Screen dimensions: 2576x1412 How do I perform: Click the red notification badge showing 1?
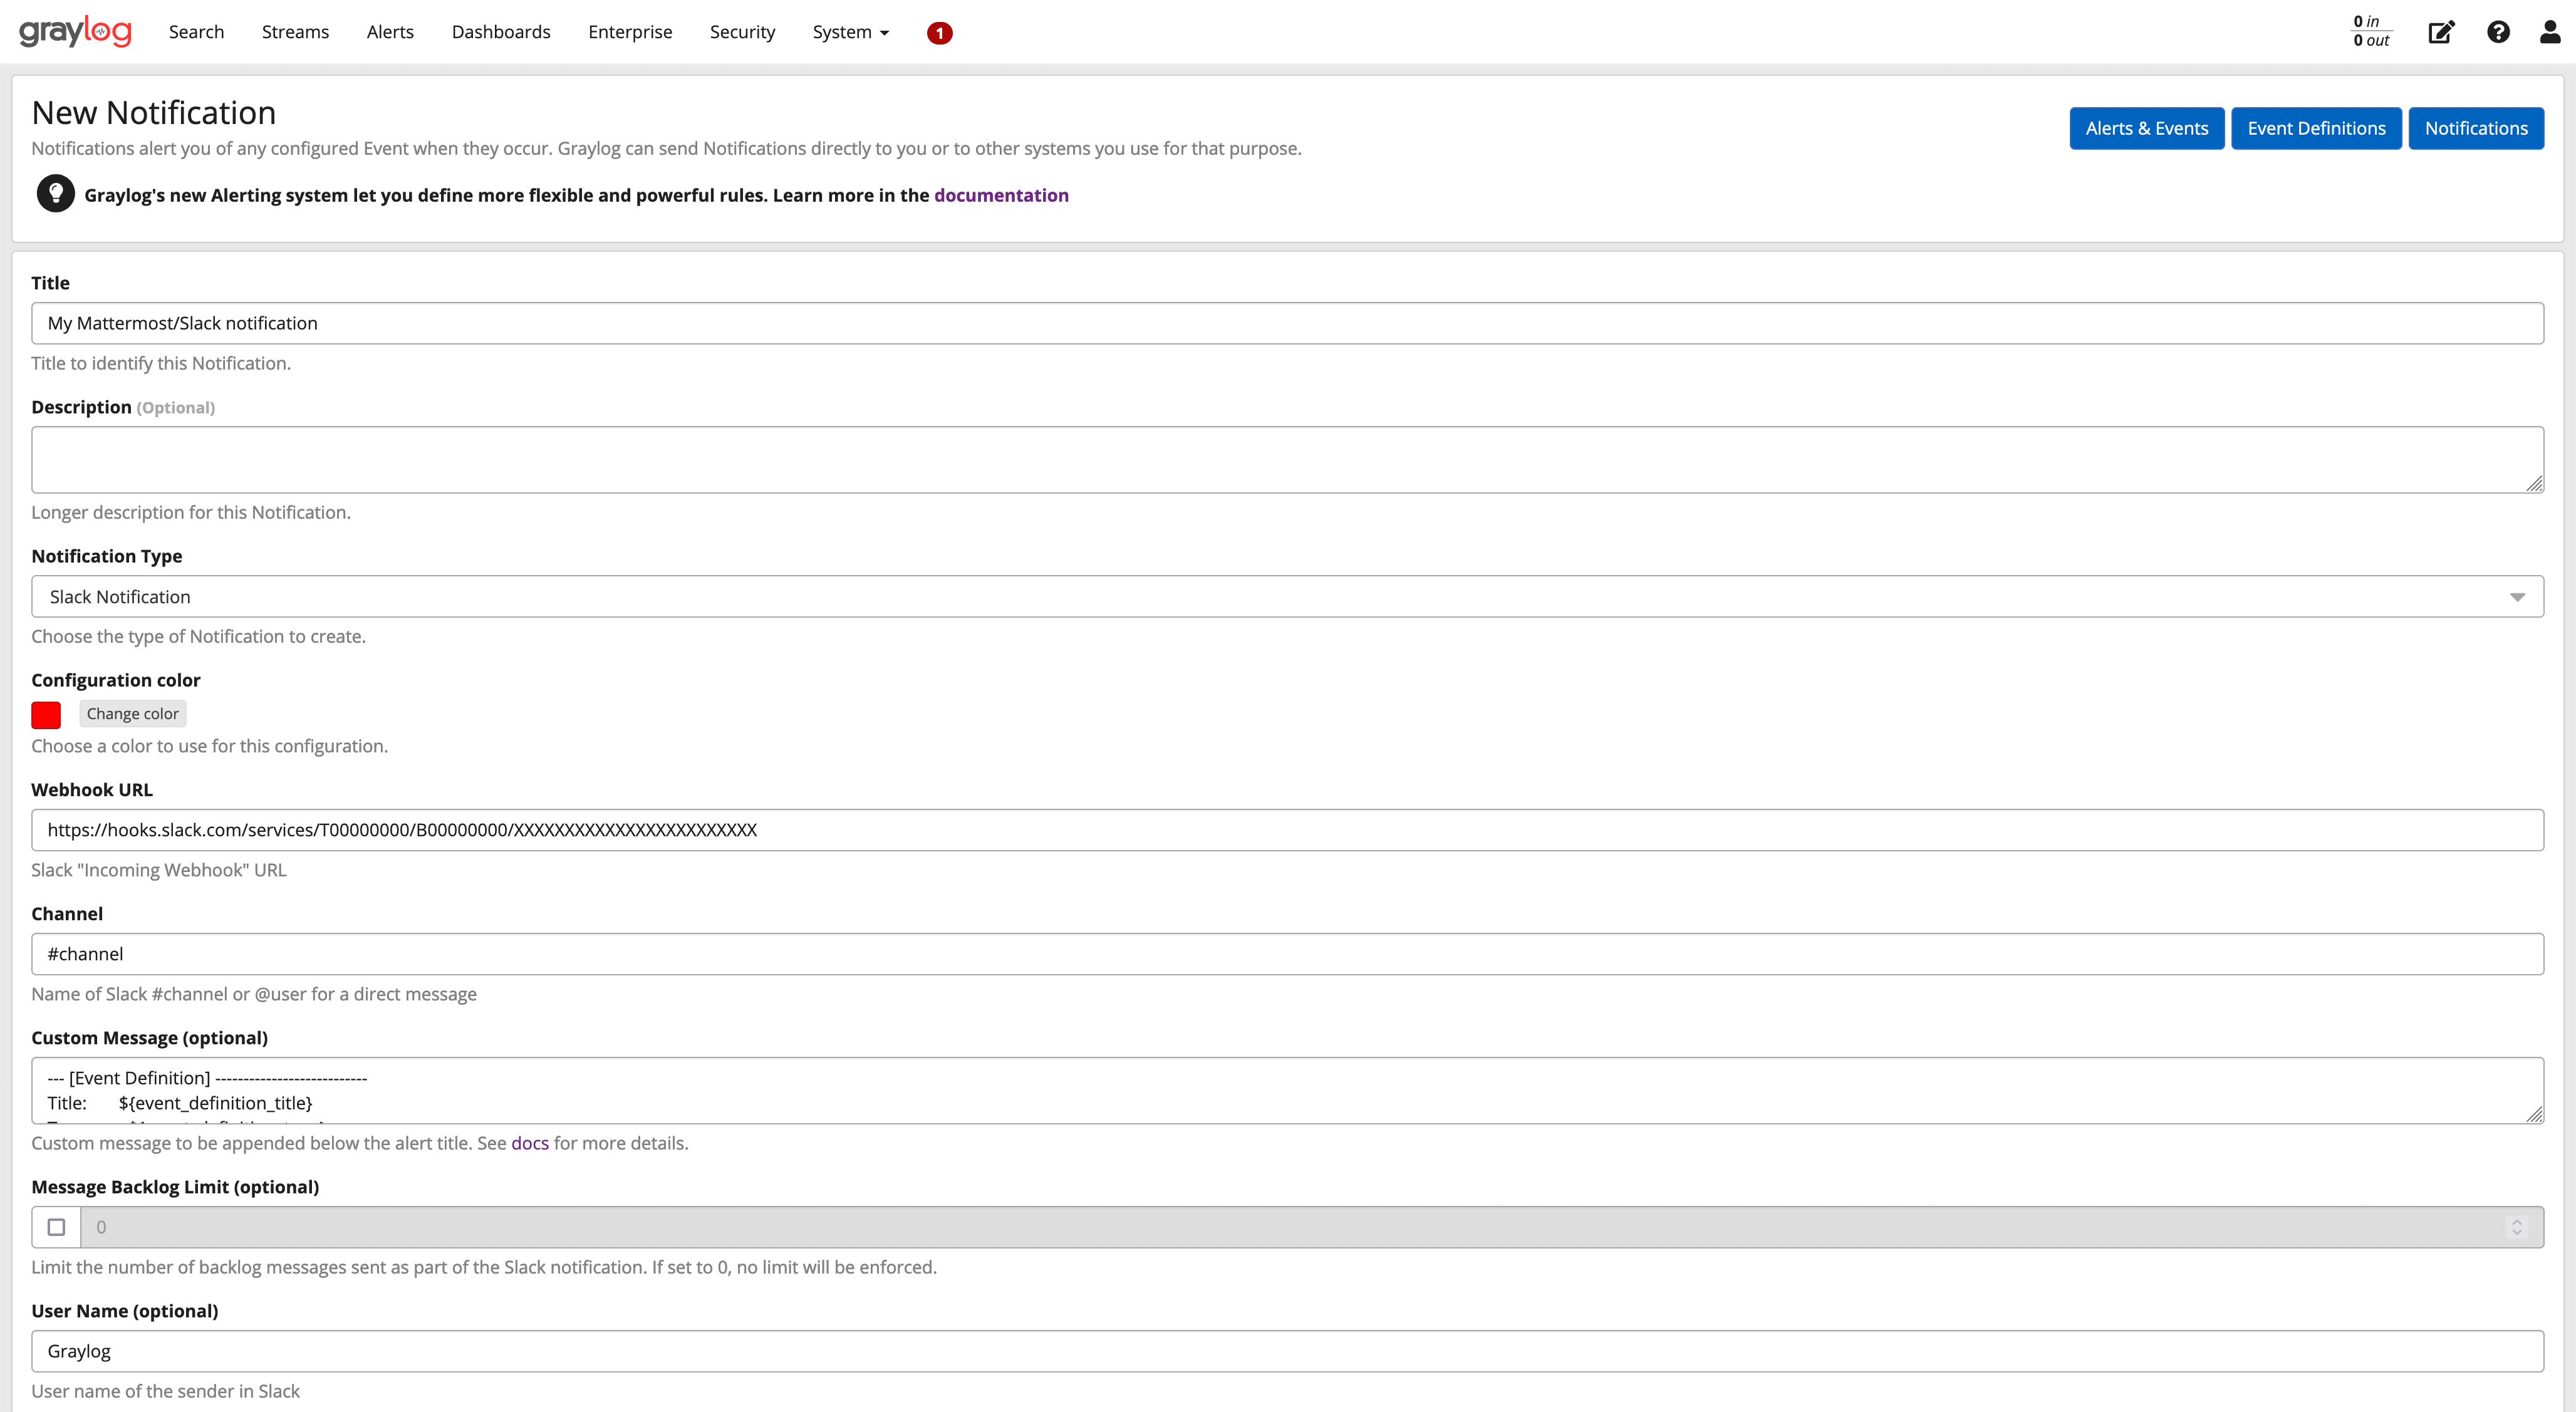click(x=938, y=32)
